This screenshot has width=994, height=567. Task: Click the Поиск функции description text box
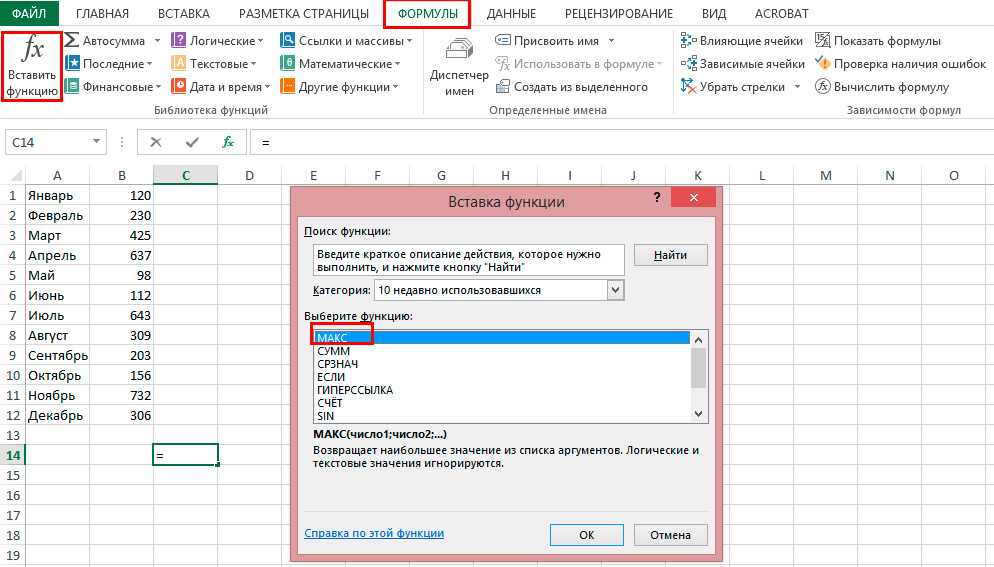[467, 259]
